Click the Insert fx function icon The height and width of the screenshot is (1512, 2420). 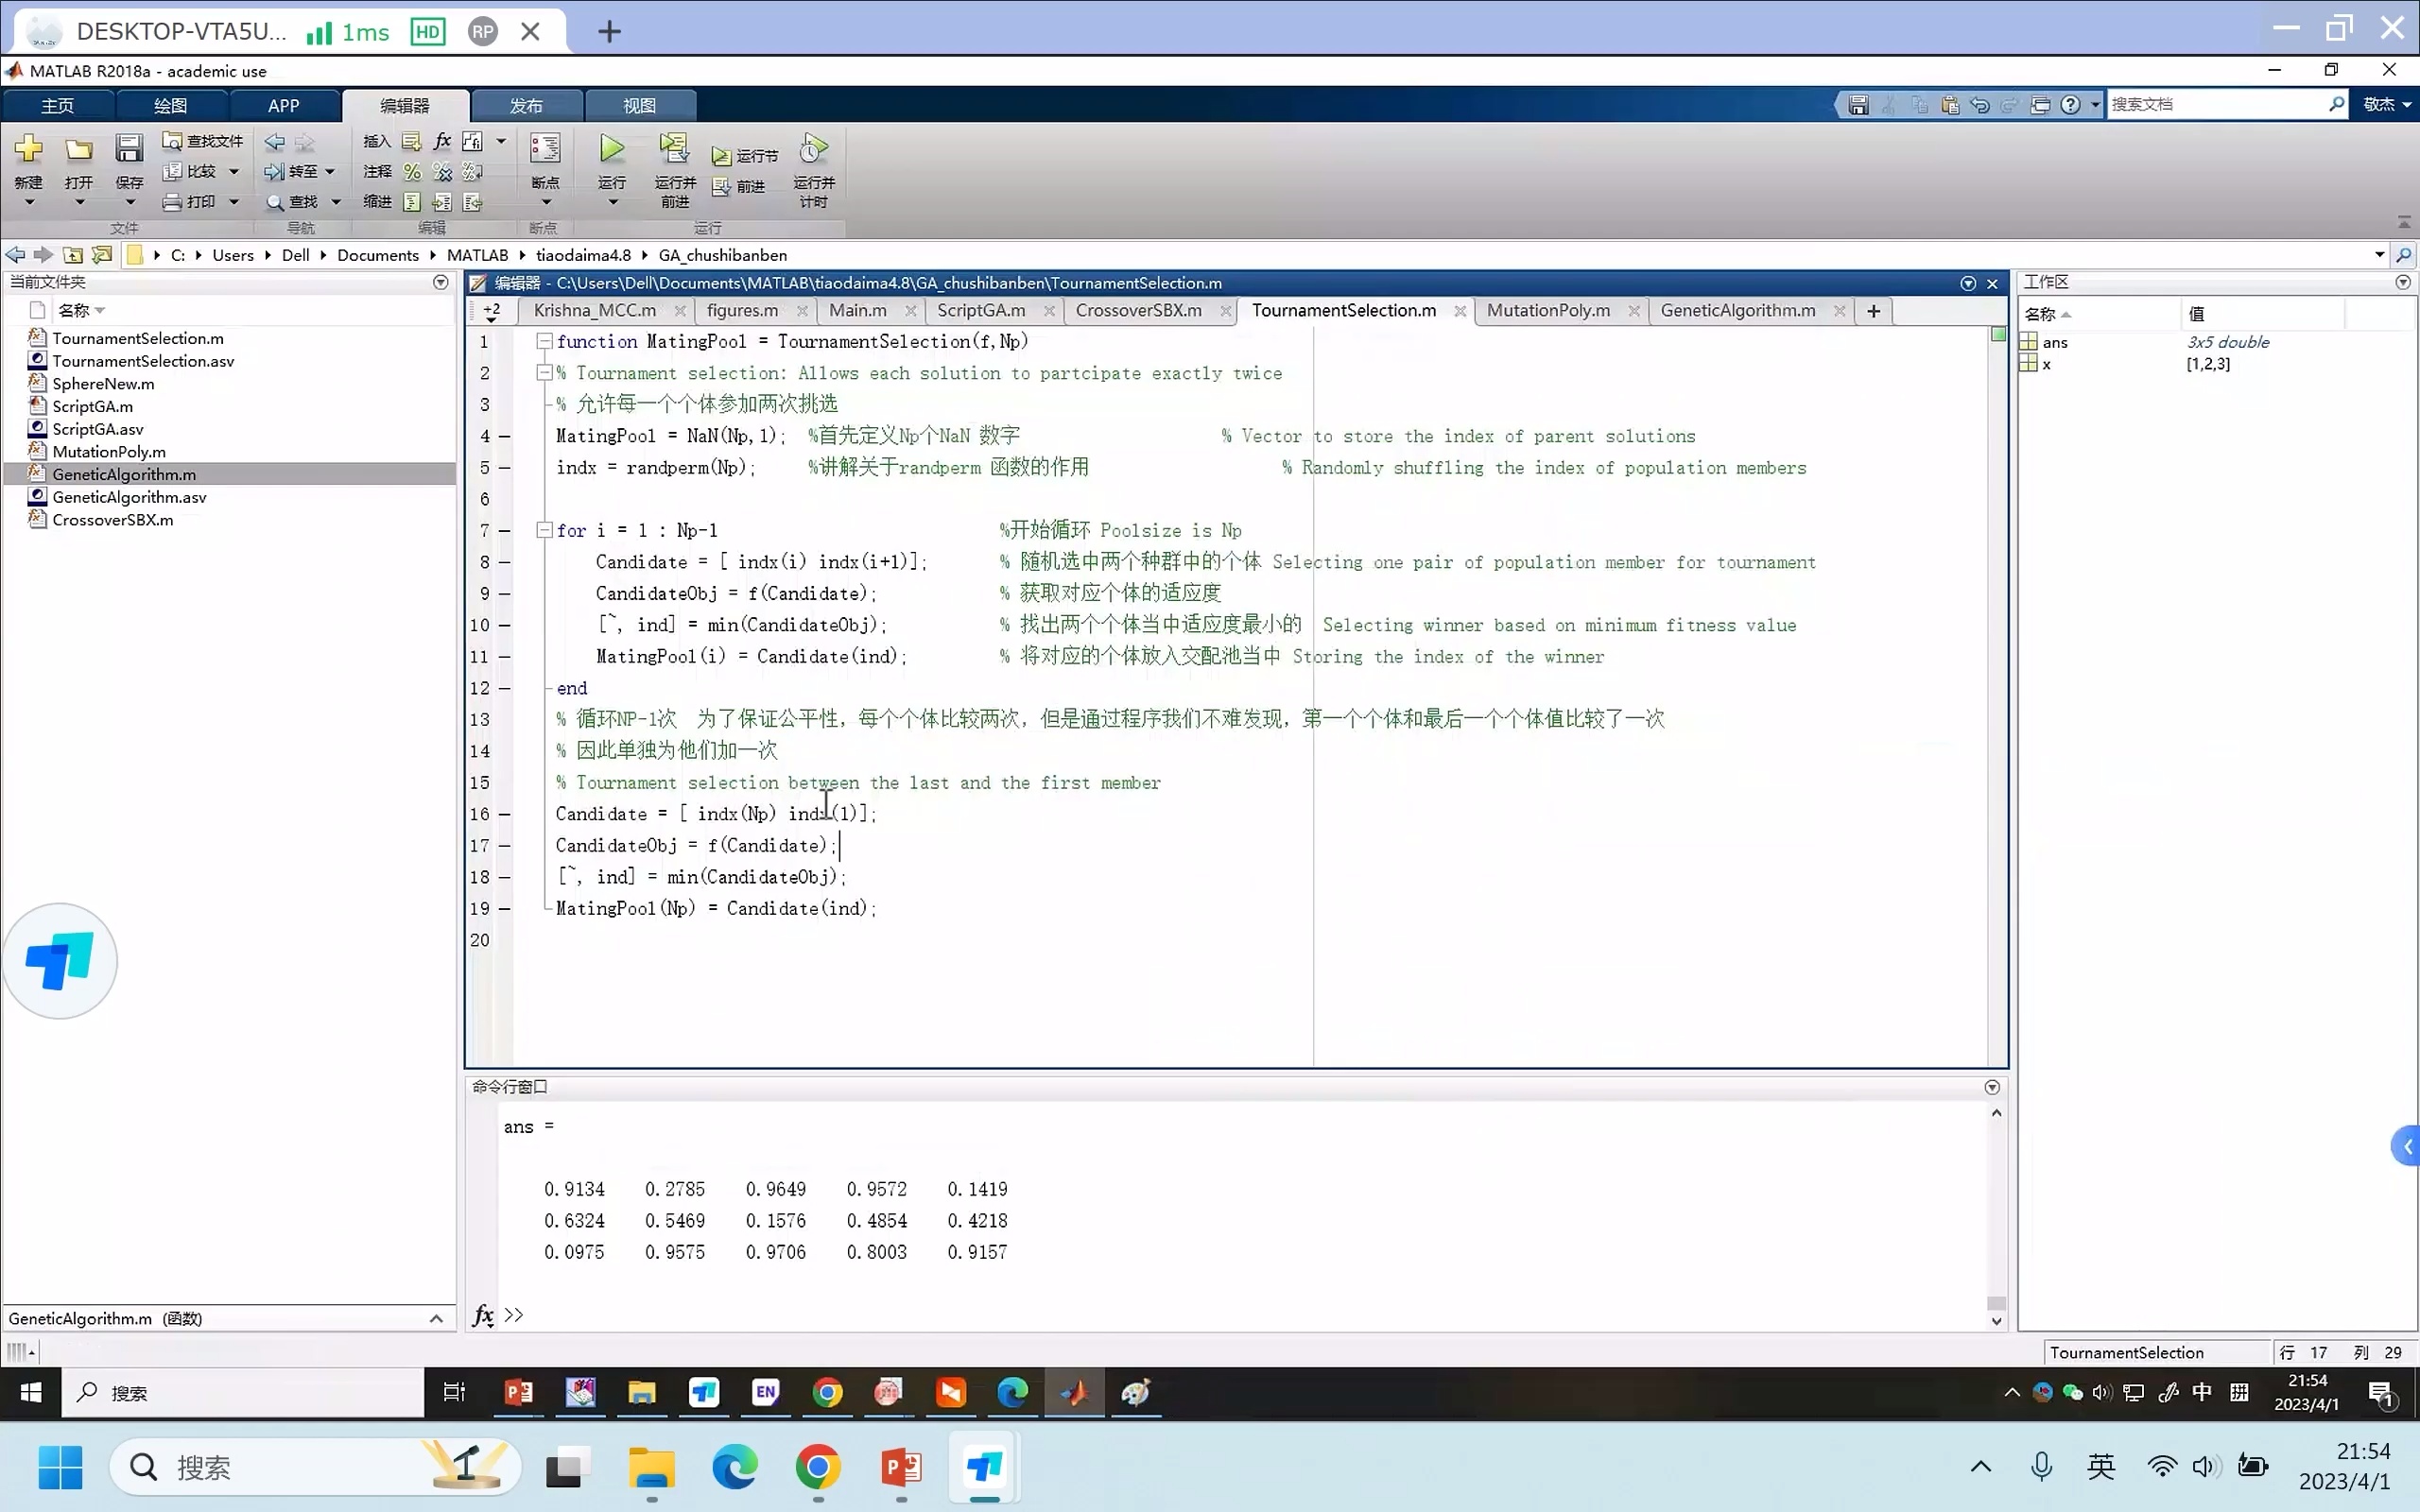[442, 141]
